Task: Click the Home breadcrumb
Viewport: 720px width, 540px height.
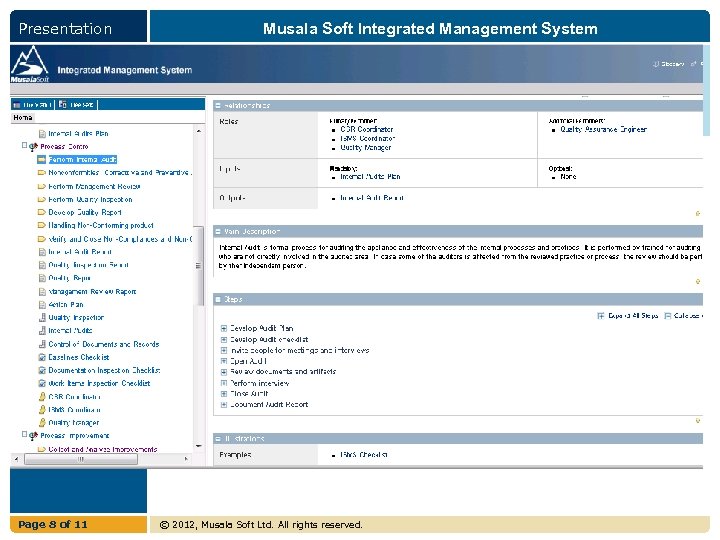Action: click(x=22, y=118)
